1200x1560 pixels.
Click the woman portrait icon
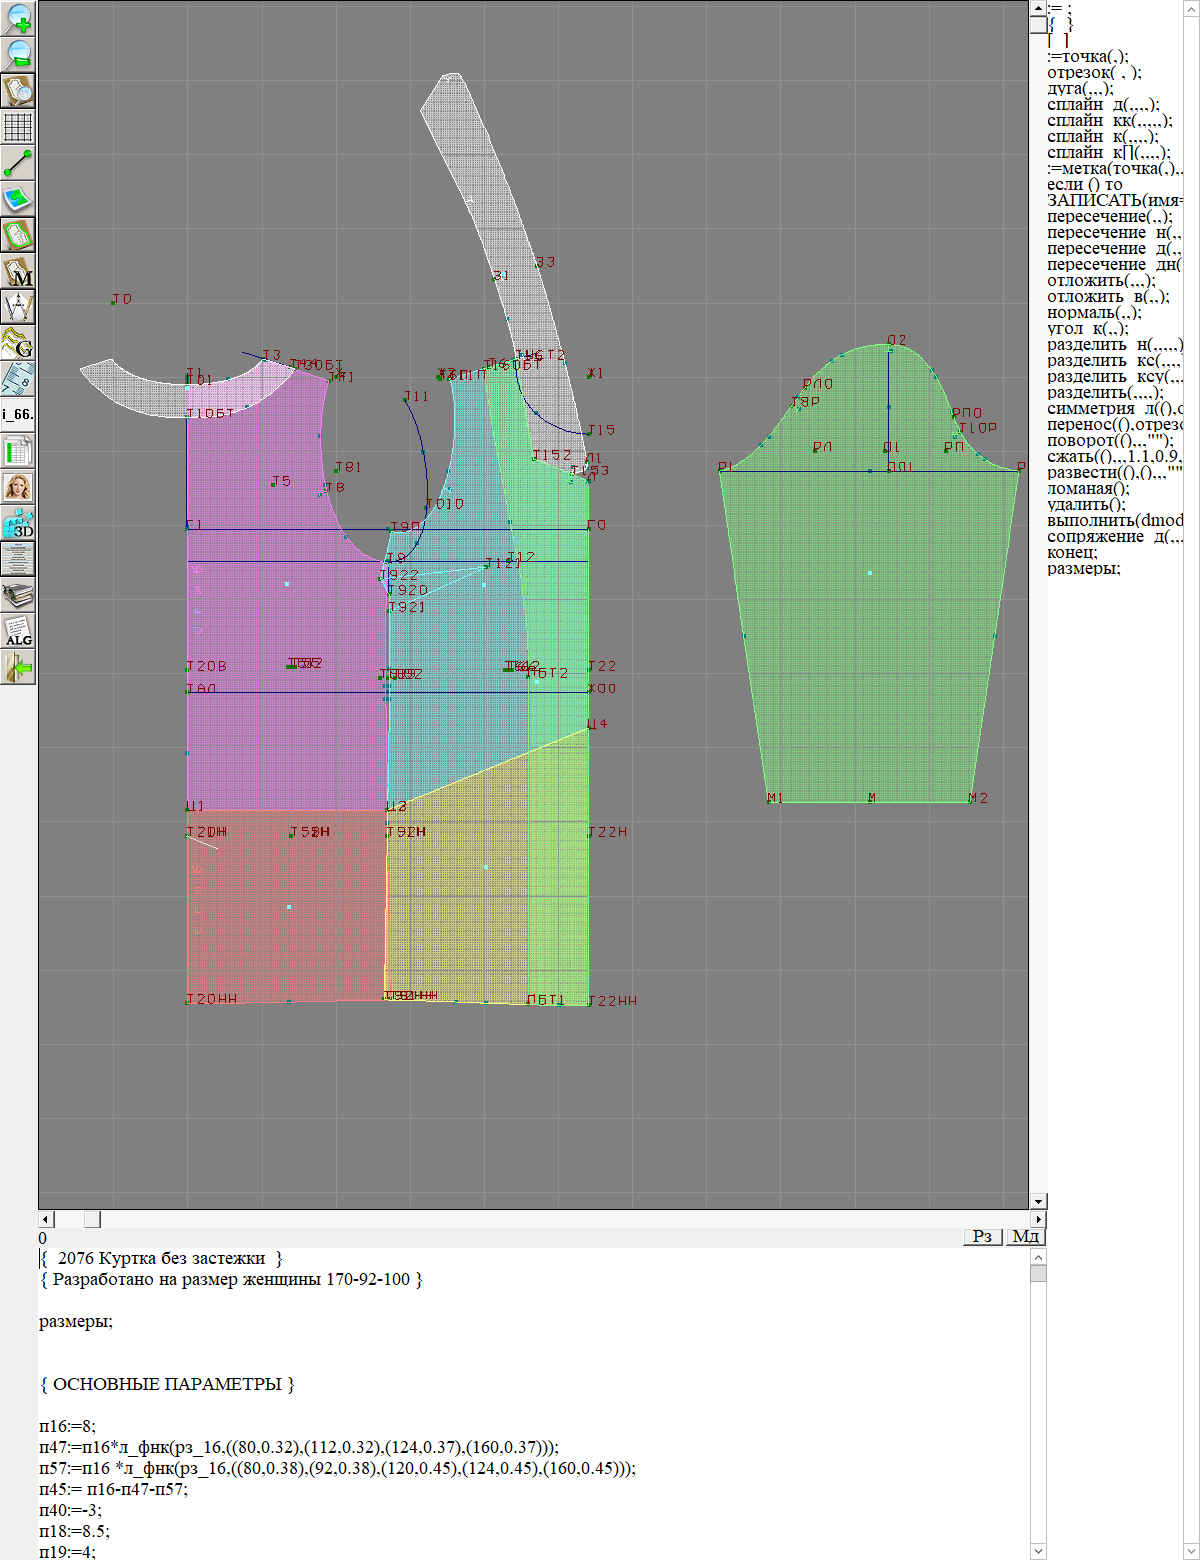pyautogui.click(x=18, y=487)
